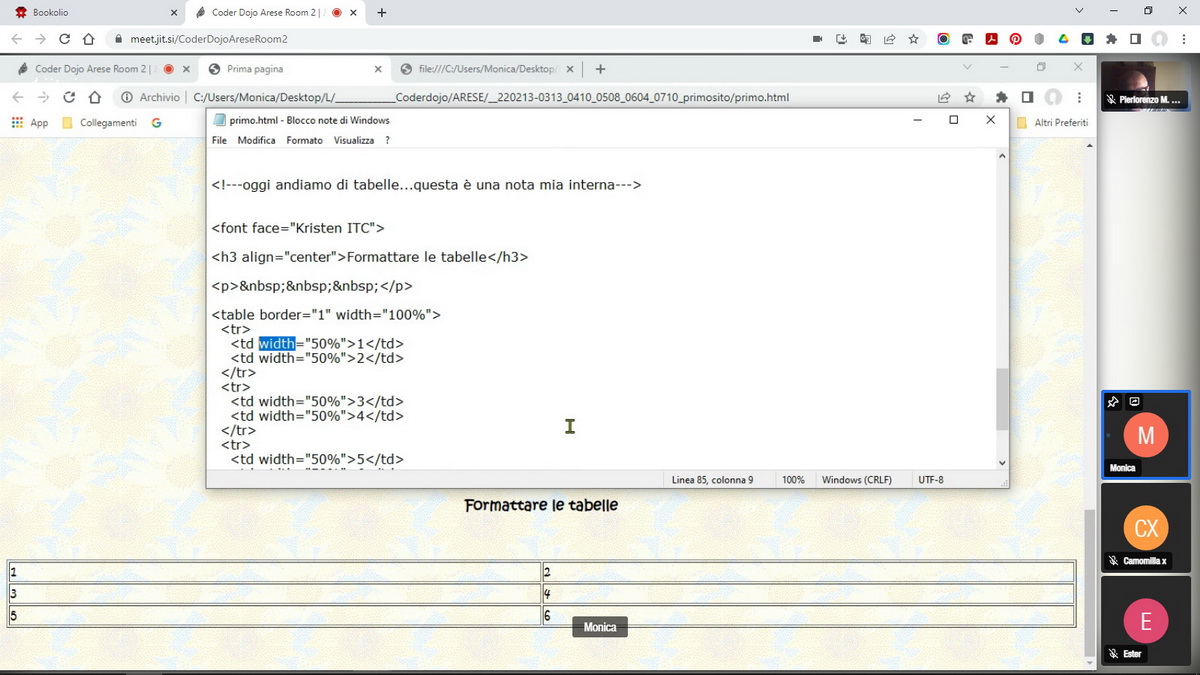This screenshot has width=1200, height=675.
Task: Open the puzzle extensions icon in shared-screen browser
Action: click(1002, 97)
